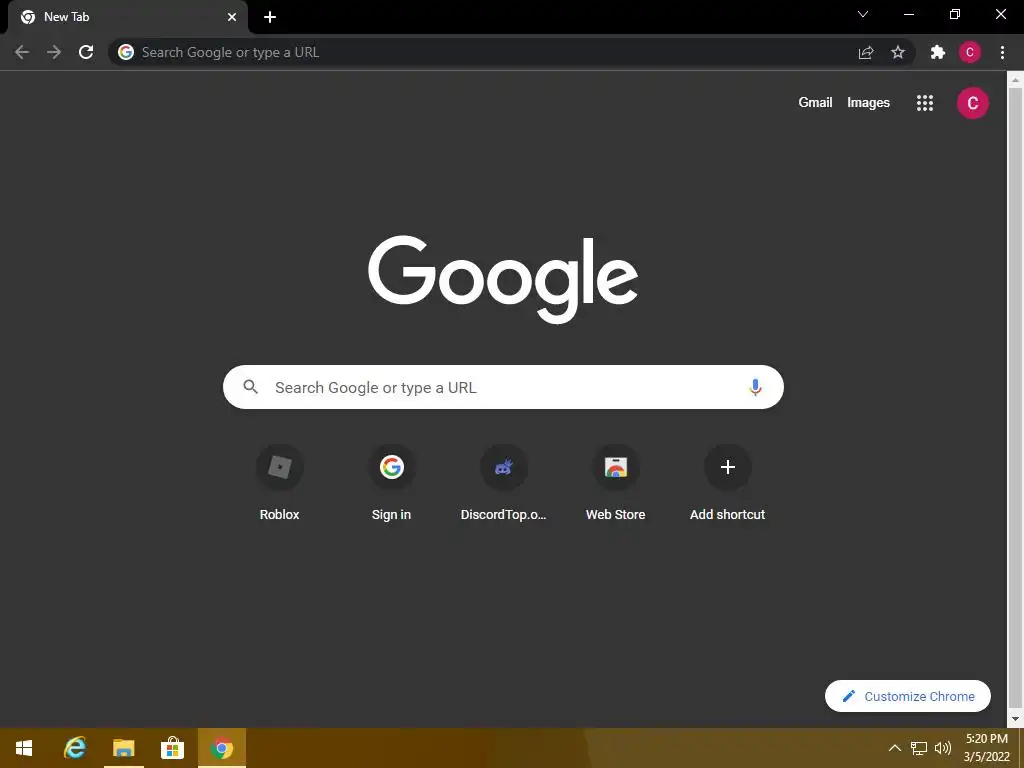Click the Google site icon in address bar
The image size is (1024, 768).
click(126, 52)
